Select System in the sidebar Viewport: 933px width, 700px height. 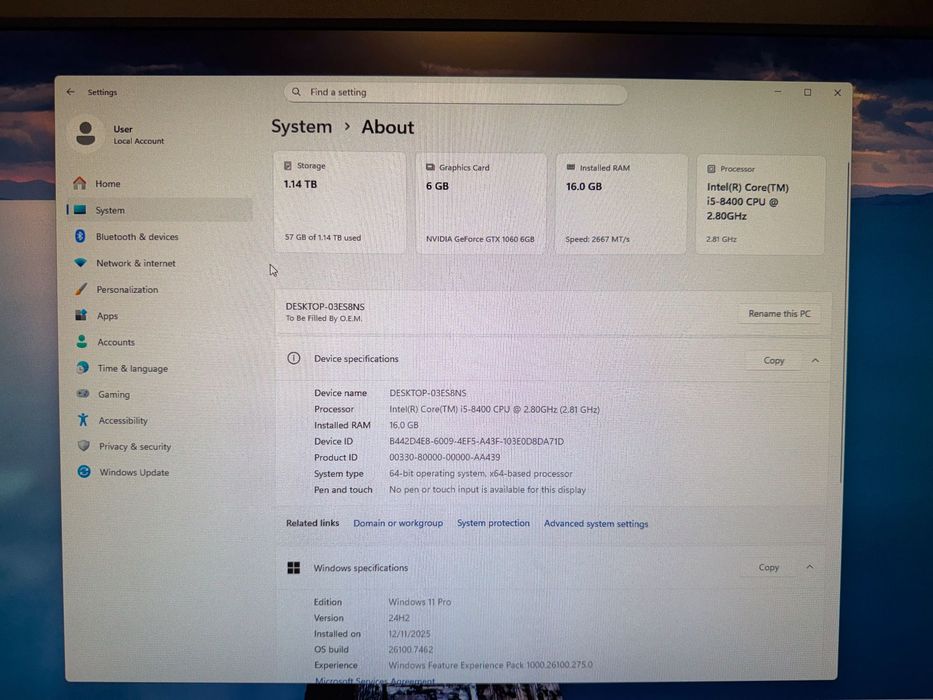159,210
